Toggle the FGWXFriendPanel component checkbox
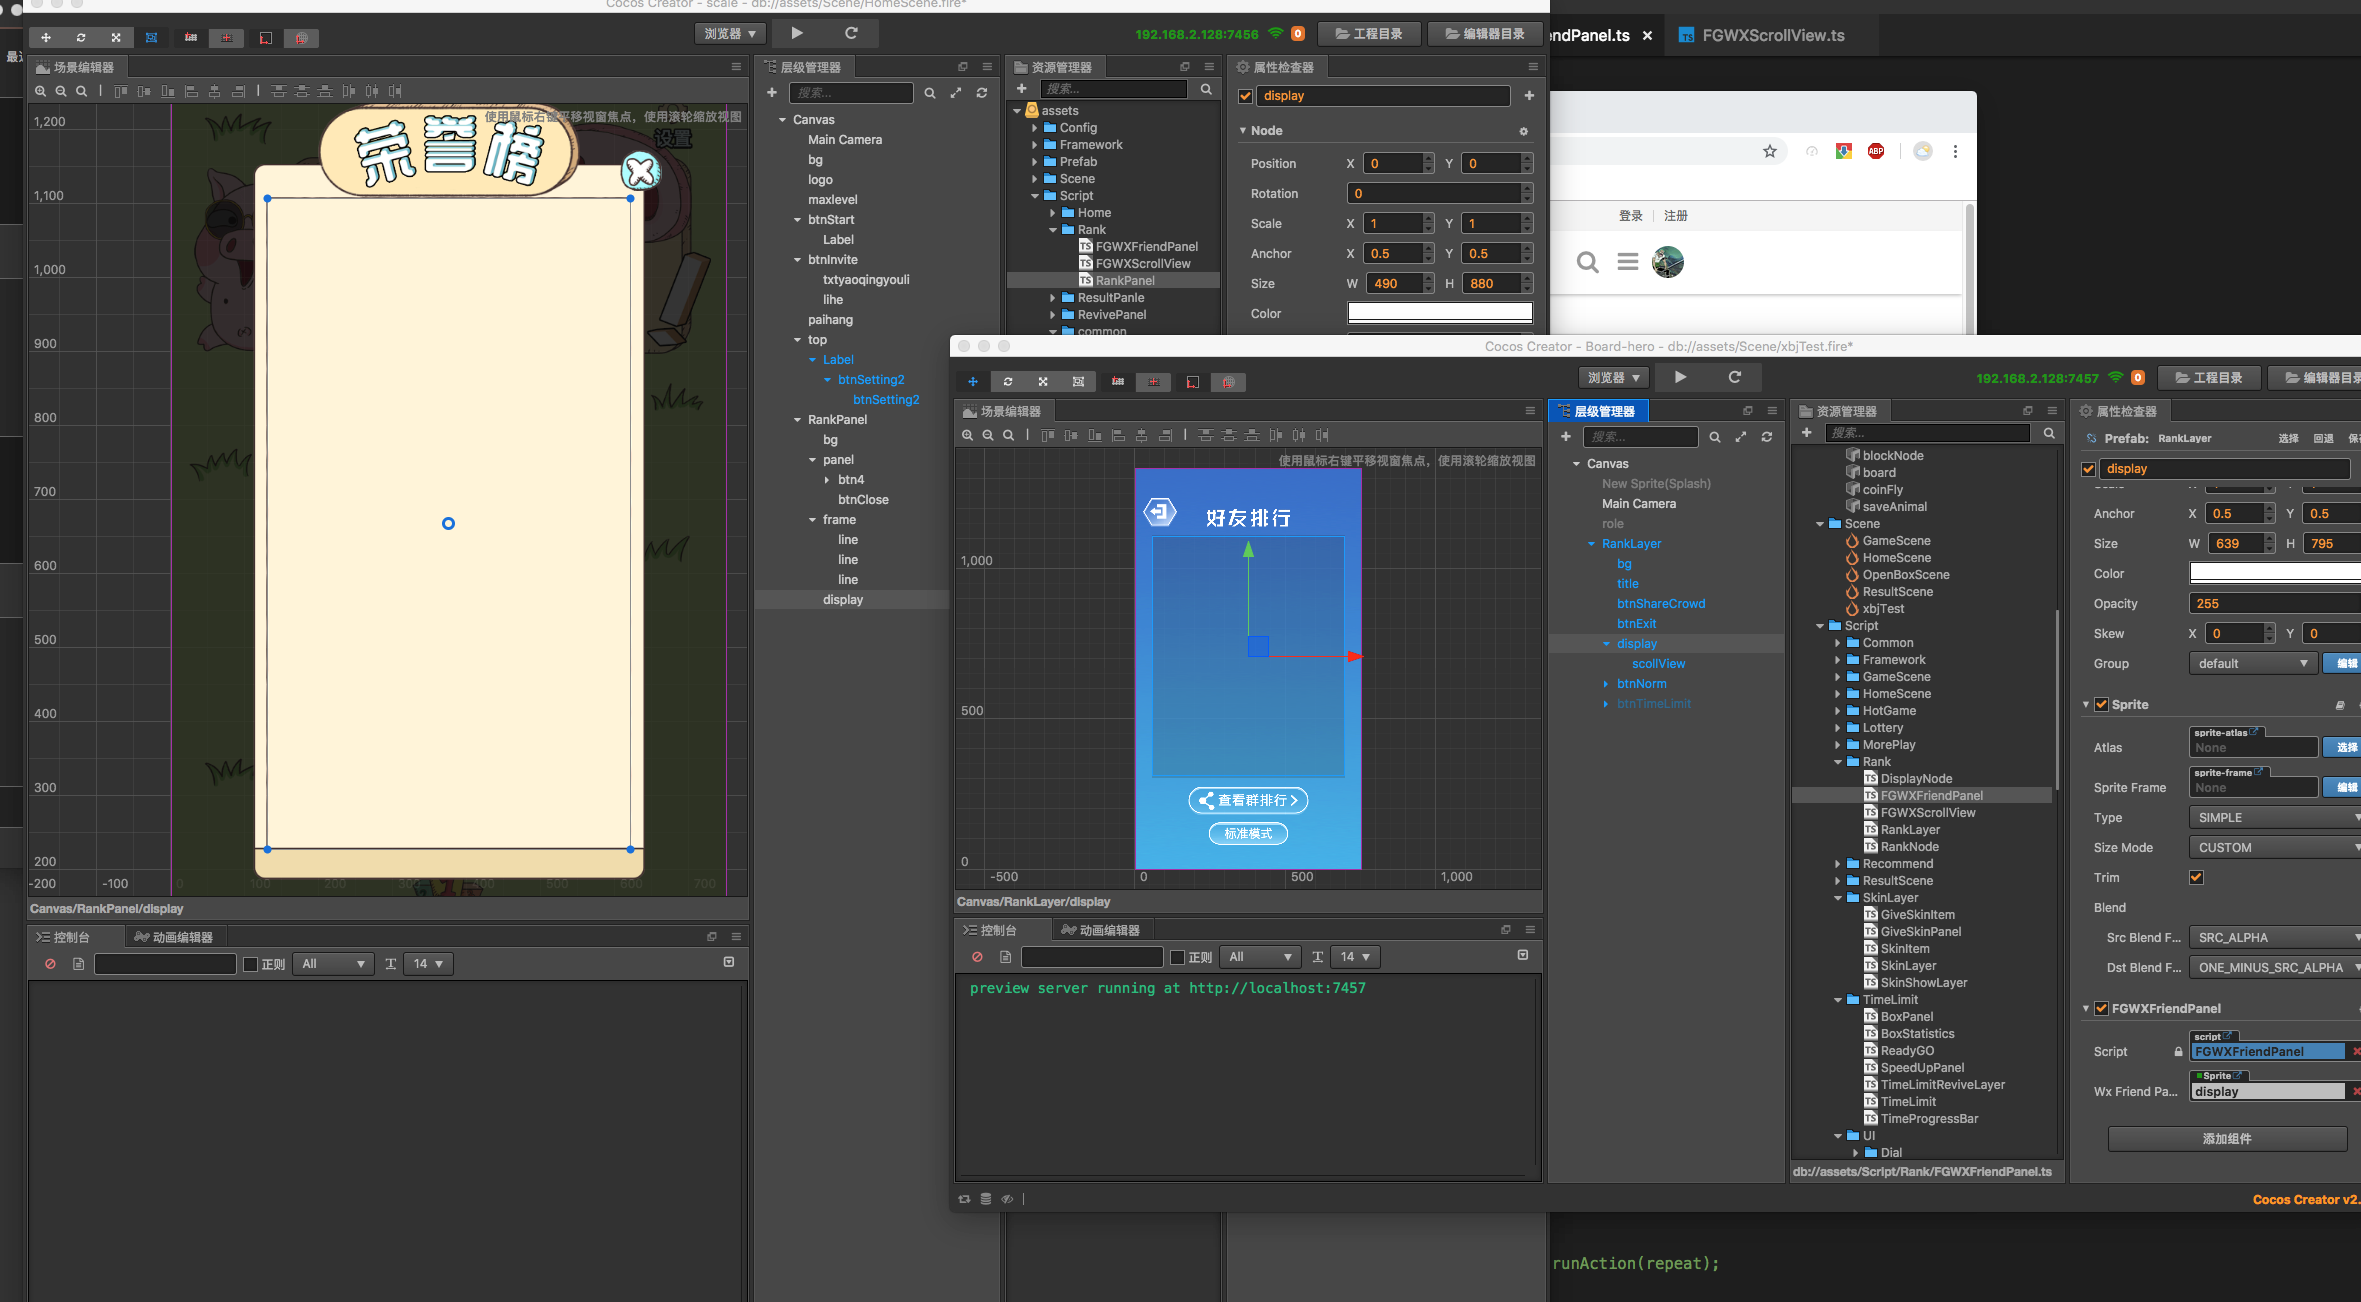2361x1302 pixels. click(x=2101, y=1008)
